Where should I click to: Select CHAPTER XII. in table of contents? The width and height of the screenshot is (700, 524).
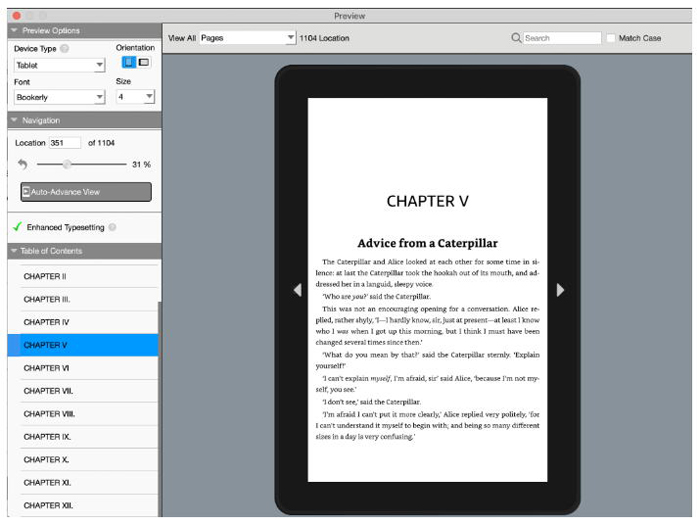click(x=83, y=505)
